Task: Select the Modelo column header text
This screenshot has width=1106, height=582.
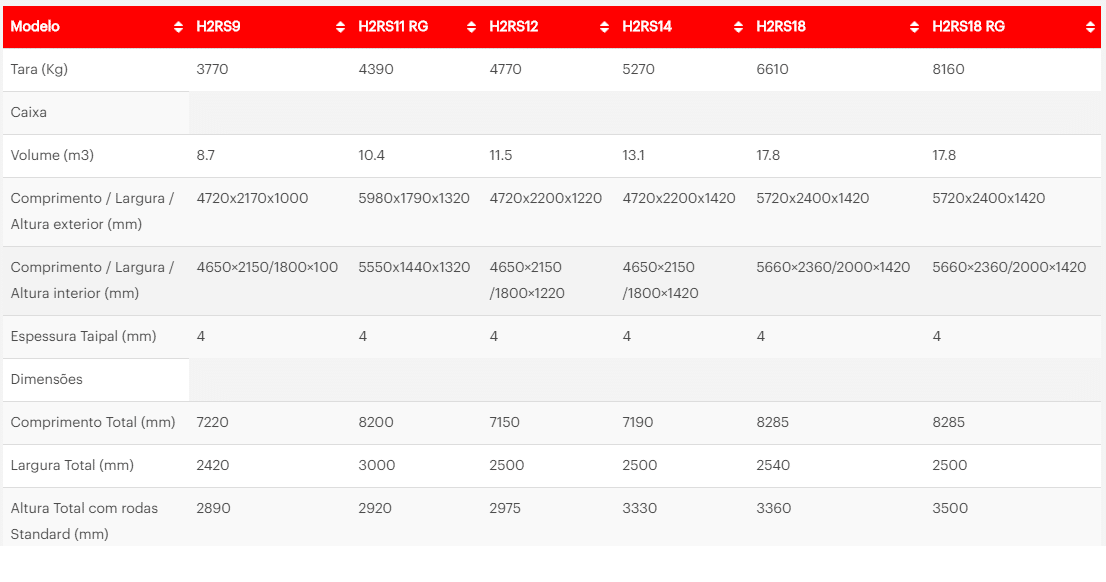Action: click(x=35, y=26)
